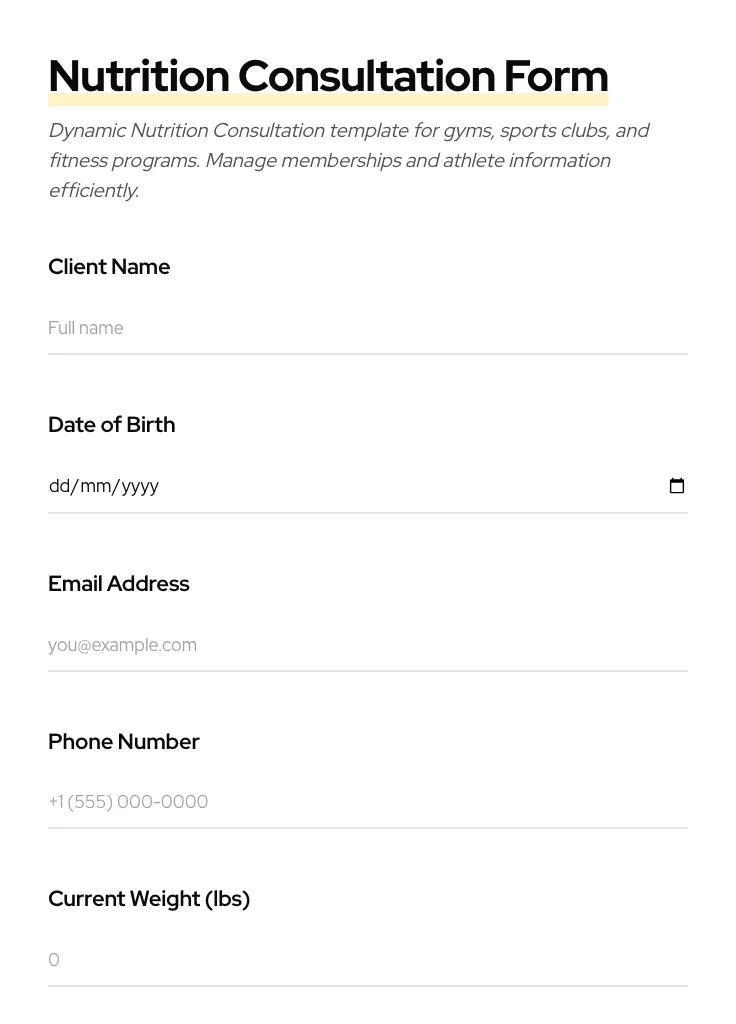Click the word 'efficiently.' in the description

tap(93, 191)
